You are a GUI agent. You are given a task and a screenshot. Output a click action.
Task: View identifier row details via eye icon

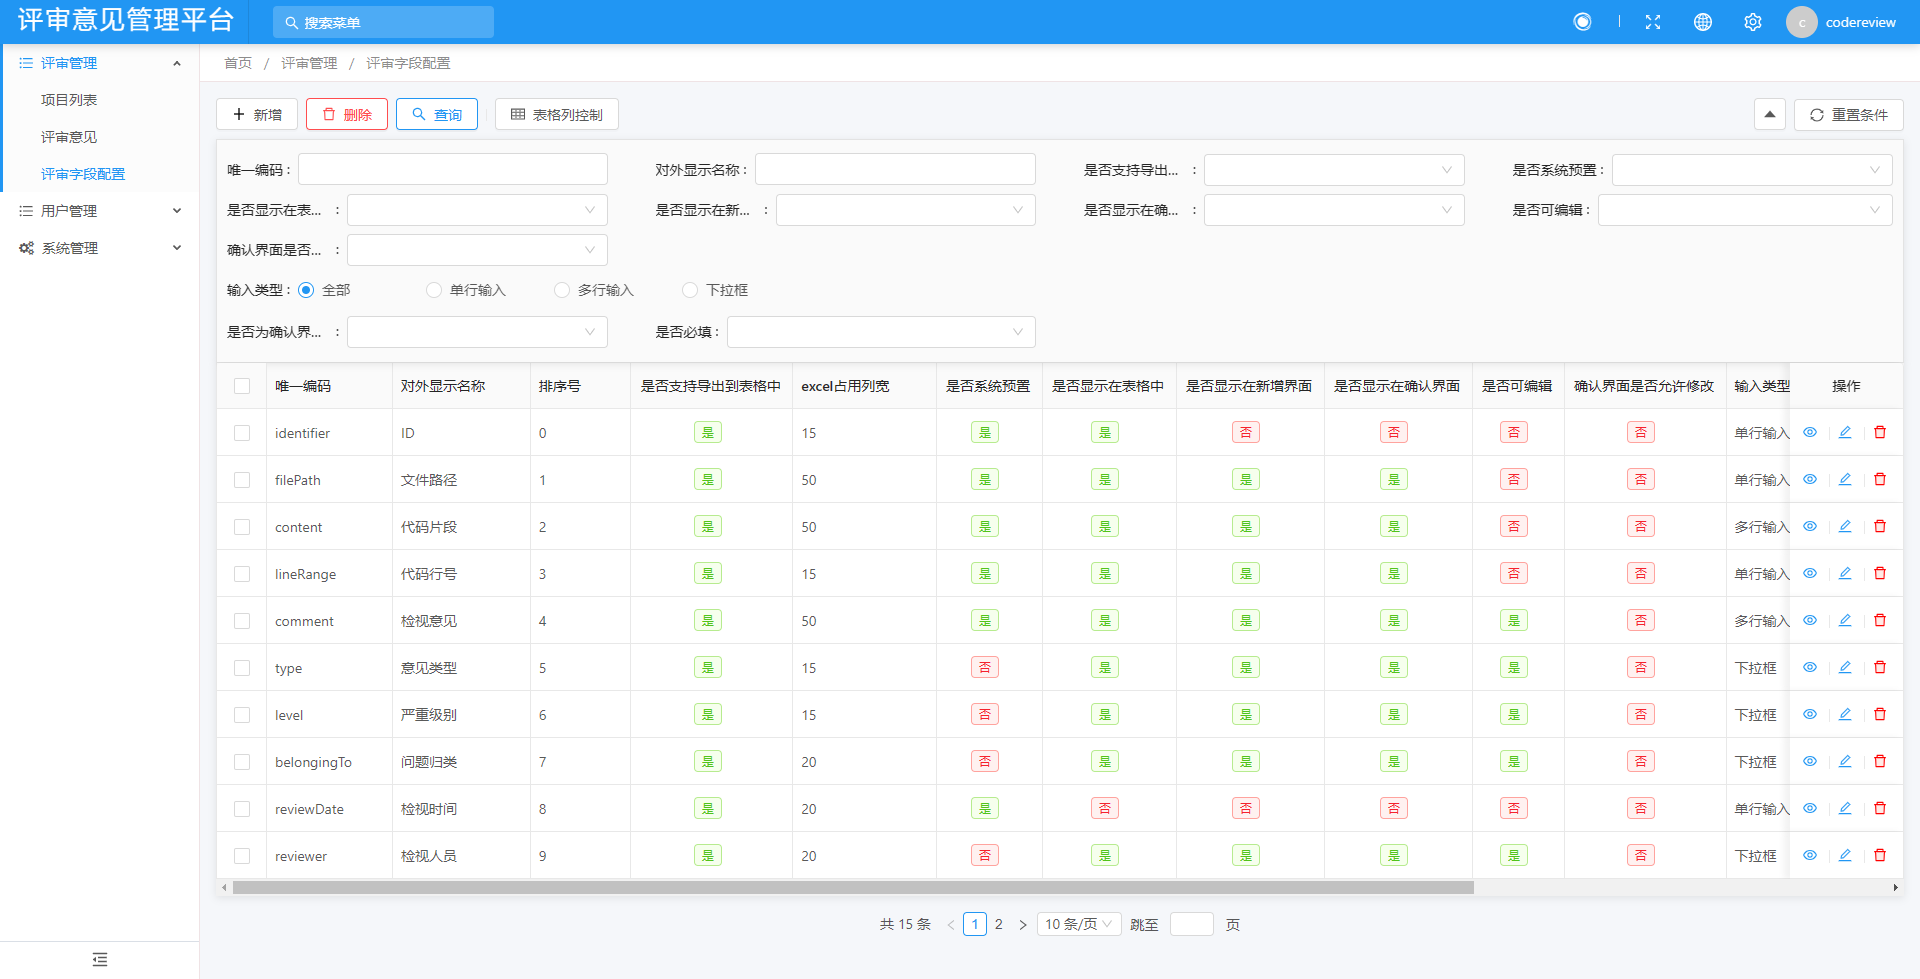coord(1810,432)
